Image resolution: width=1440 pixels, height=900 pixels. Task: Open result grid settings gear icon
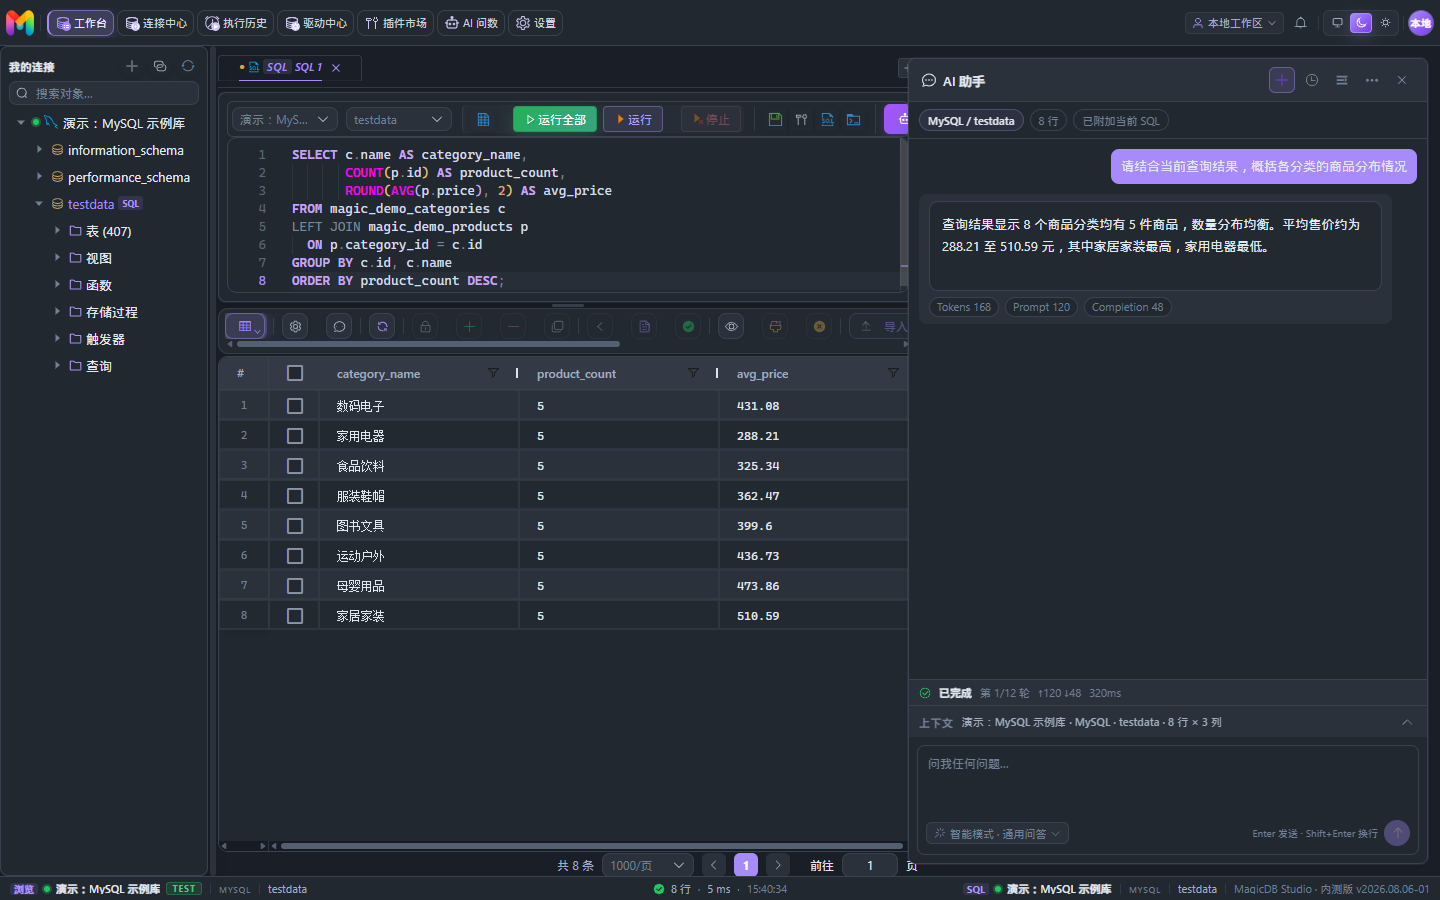click(295, 326)
